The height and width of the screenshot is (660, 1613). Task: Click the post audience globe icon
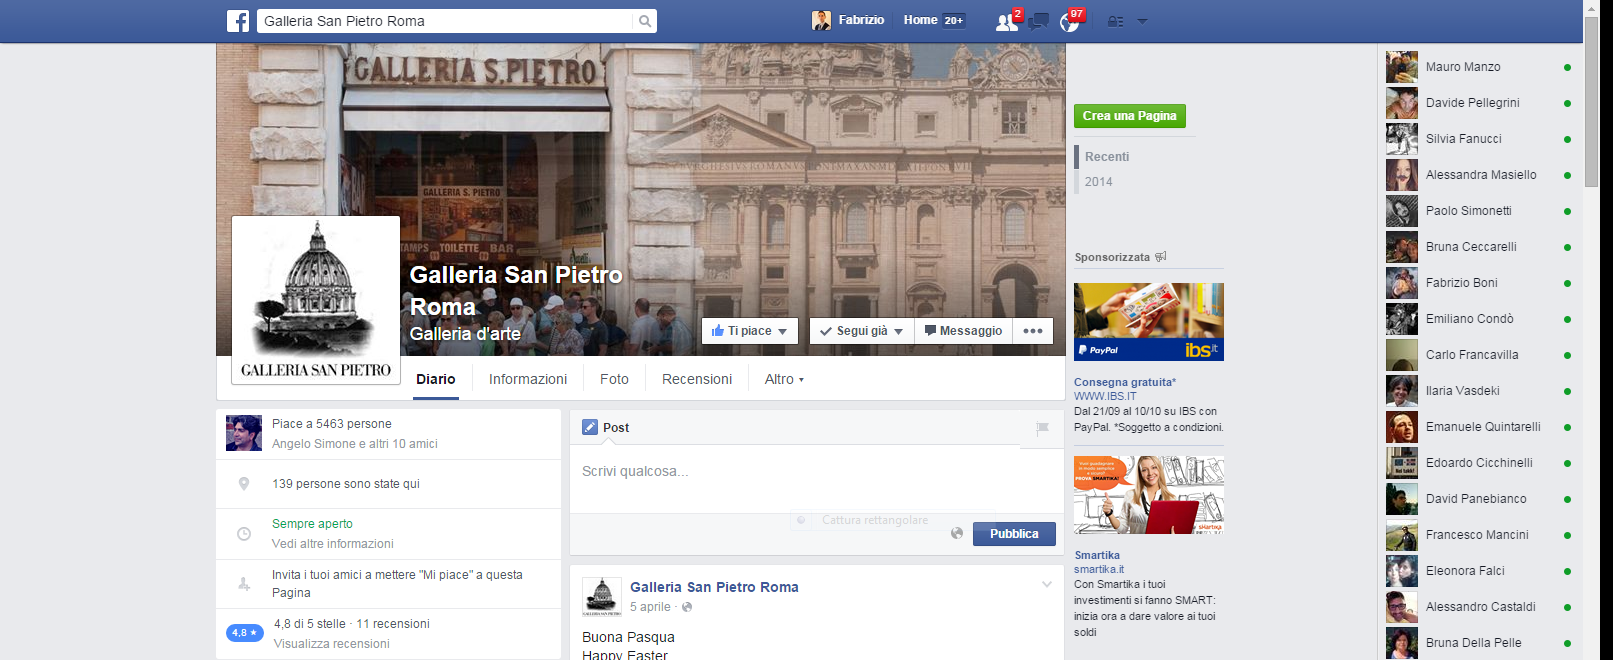[x=957, y=534]
